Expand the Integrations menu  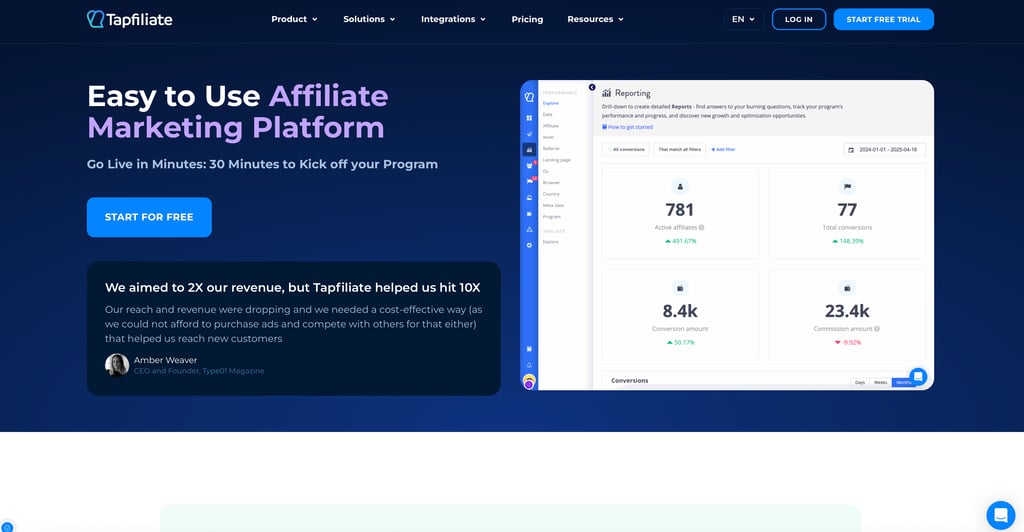click(x=453, y=20)
